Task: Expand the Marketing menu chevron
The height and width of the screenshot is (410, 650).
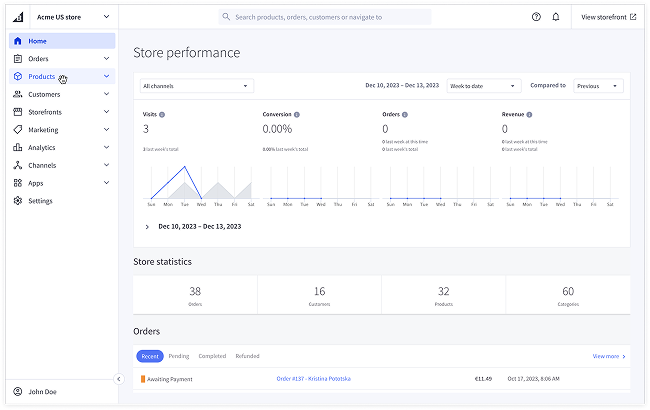Action: coord(107,130)
